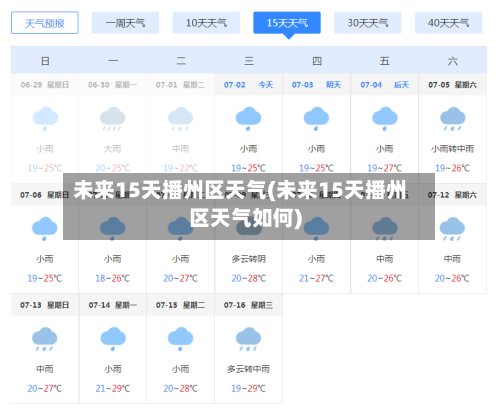
Task: Click the 多云转阴 weather description
Action: point(249,259)
